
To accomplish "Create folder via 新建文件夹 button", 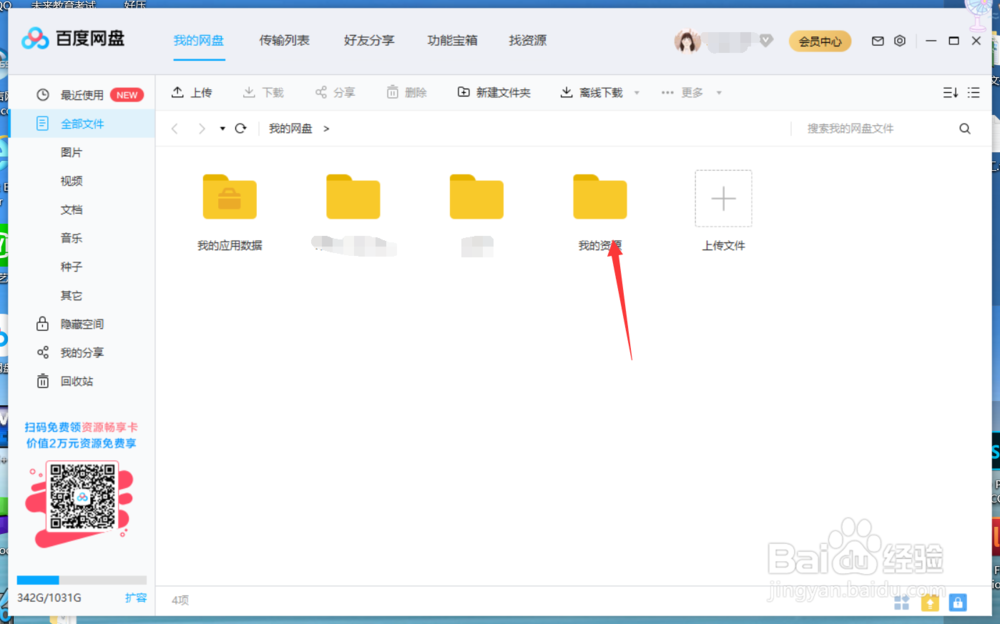I will tap(502, 92).
